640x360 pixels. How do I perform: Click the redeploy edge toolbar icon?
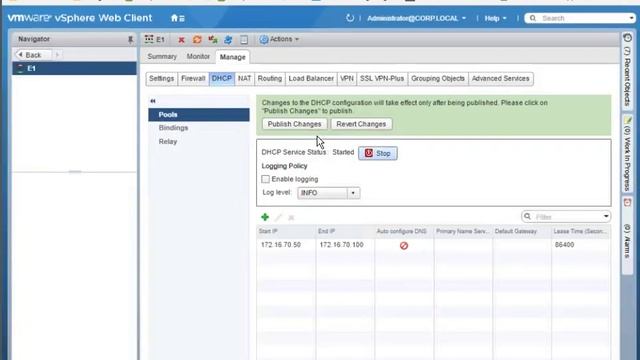click(213, 39)
